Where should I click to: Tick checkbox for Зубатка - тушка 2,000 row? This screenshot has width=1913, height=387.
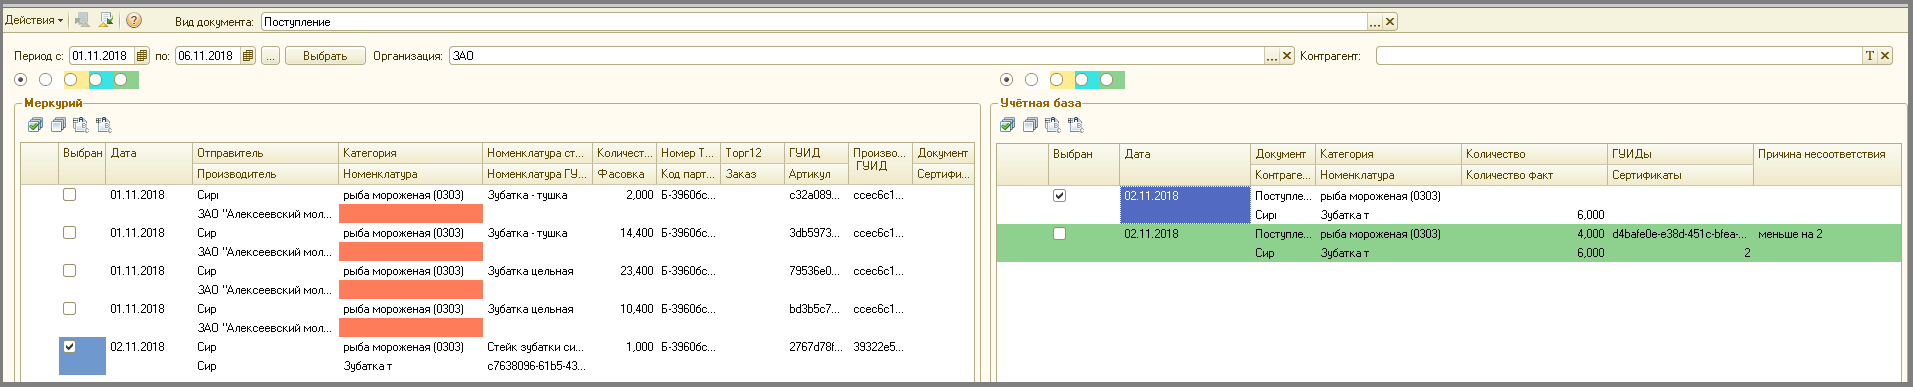70,195
